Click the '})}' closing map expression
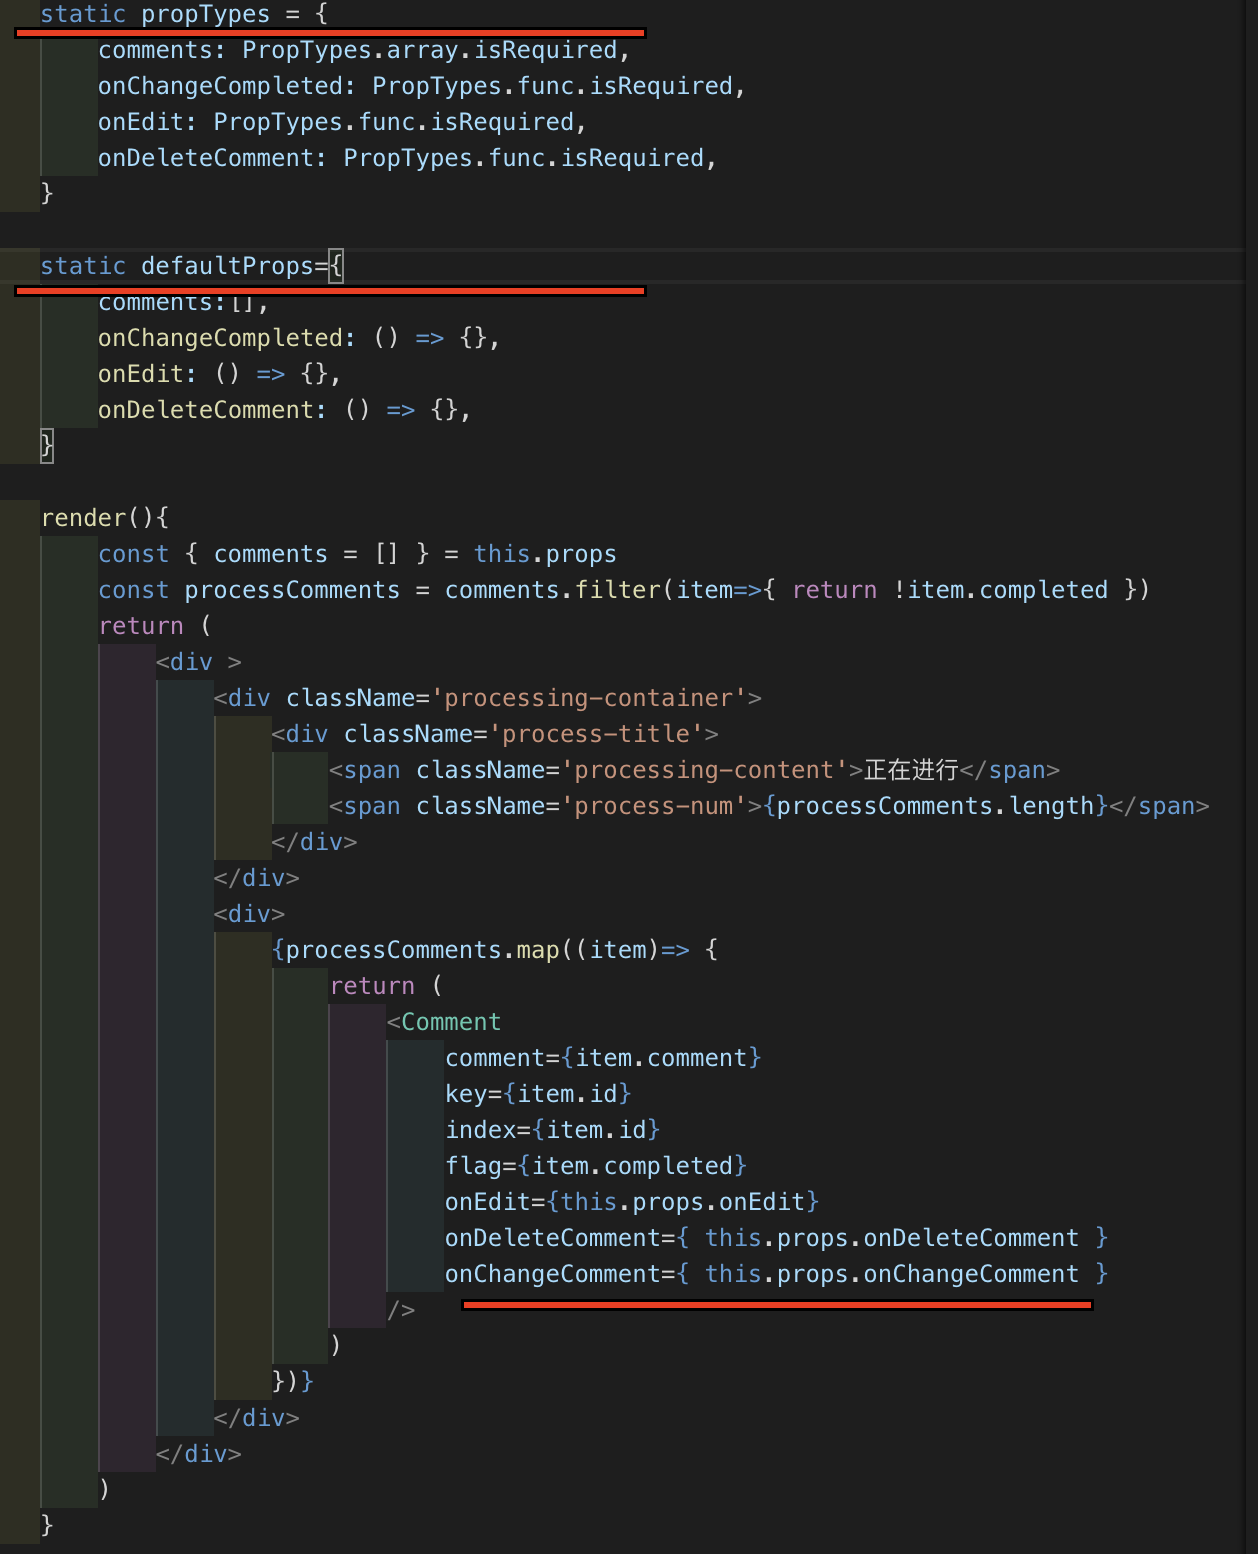Image resolution: width=1258 pixels, height=1554 pixels. pyautogui.click(x=293, y=1382)
